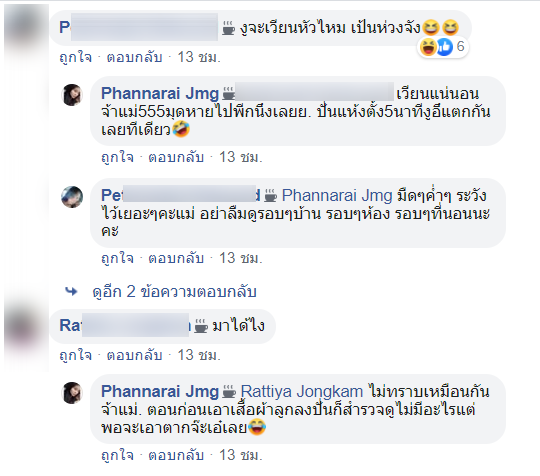Click the 13 ชม. timestamp of the last reply
This screenshot has height=476, width=540.
point(241,455)
